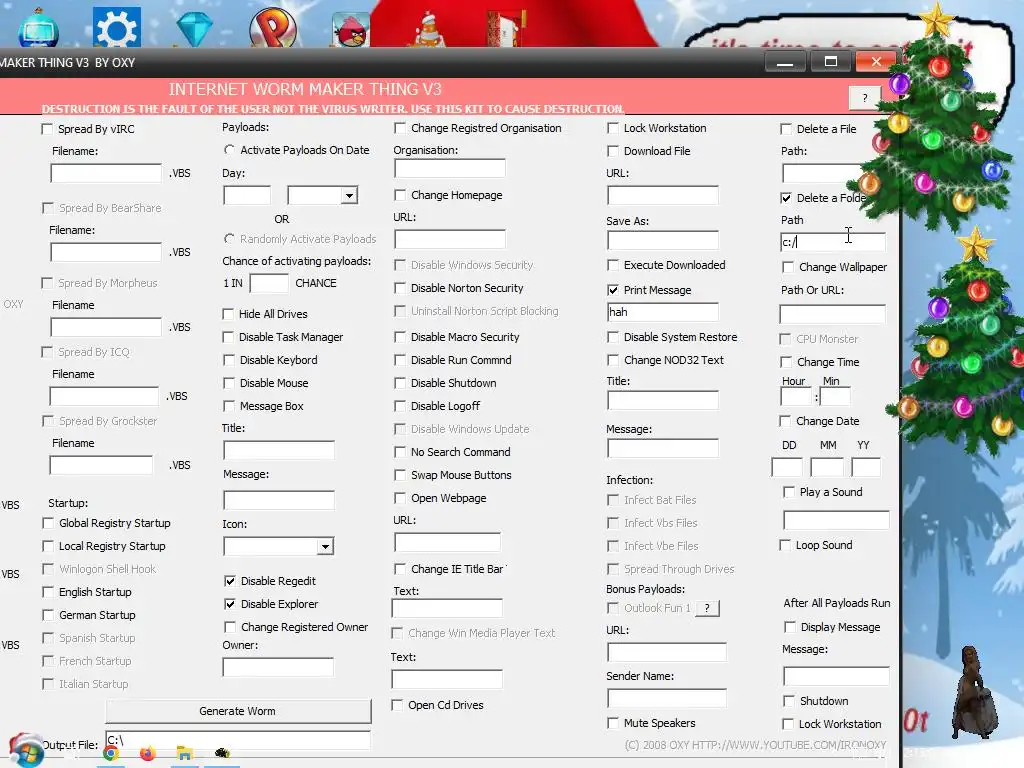Image resolution: width=1024 pixels, height=768 pixels.
Task: Focus the Message Box Title field
Action: coord(279,450)
